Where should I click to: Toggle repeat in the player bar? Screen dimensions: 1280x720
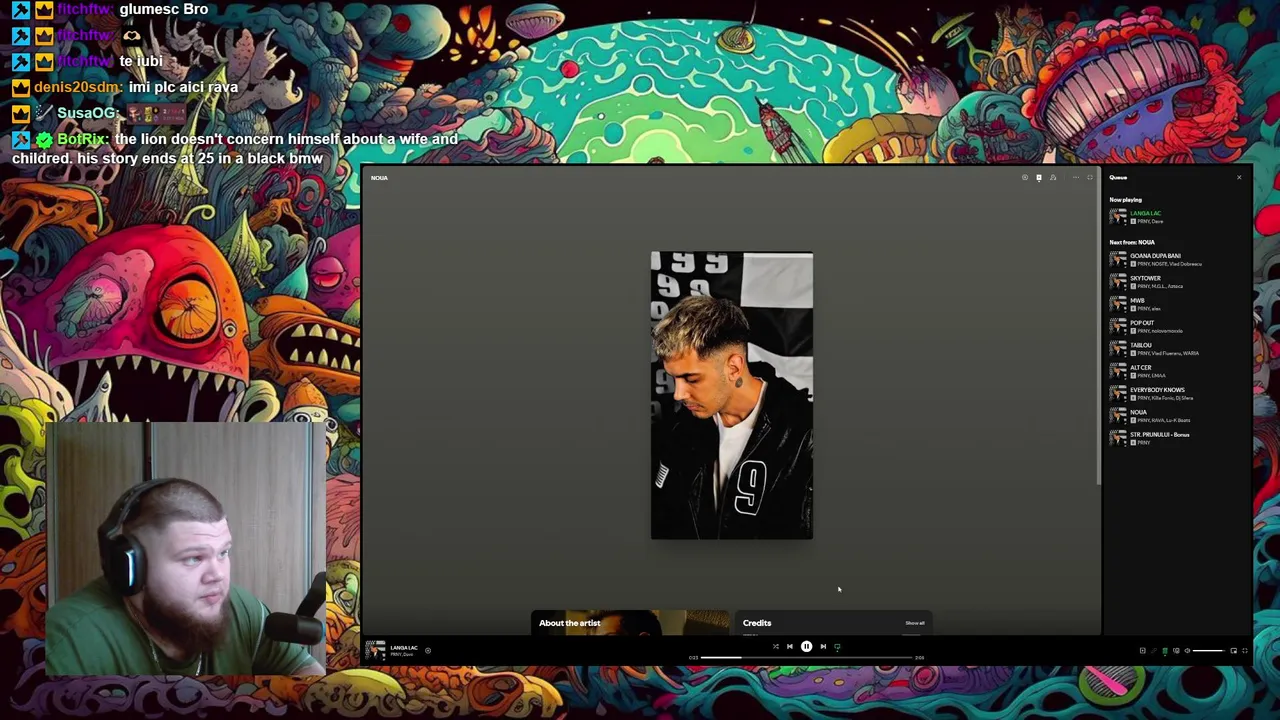click(x=837, y=646)
